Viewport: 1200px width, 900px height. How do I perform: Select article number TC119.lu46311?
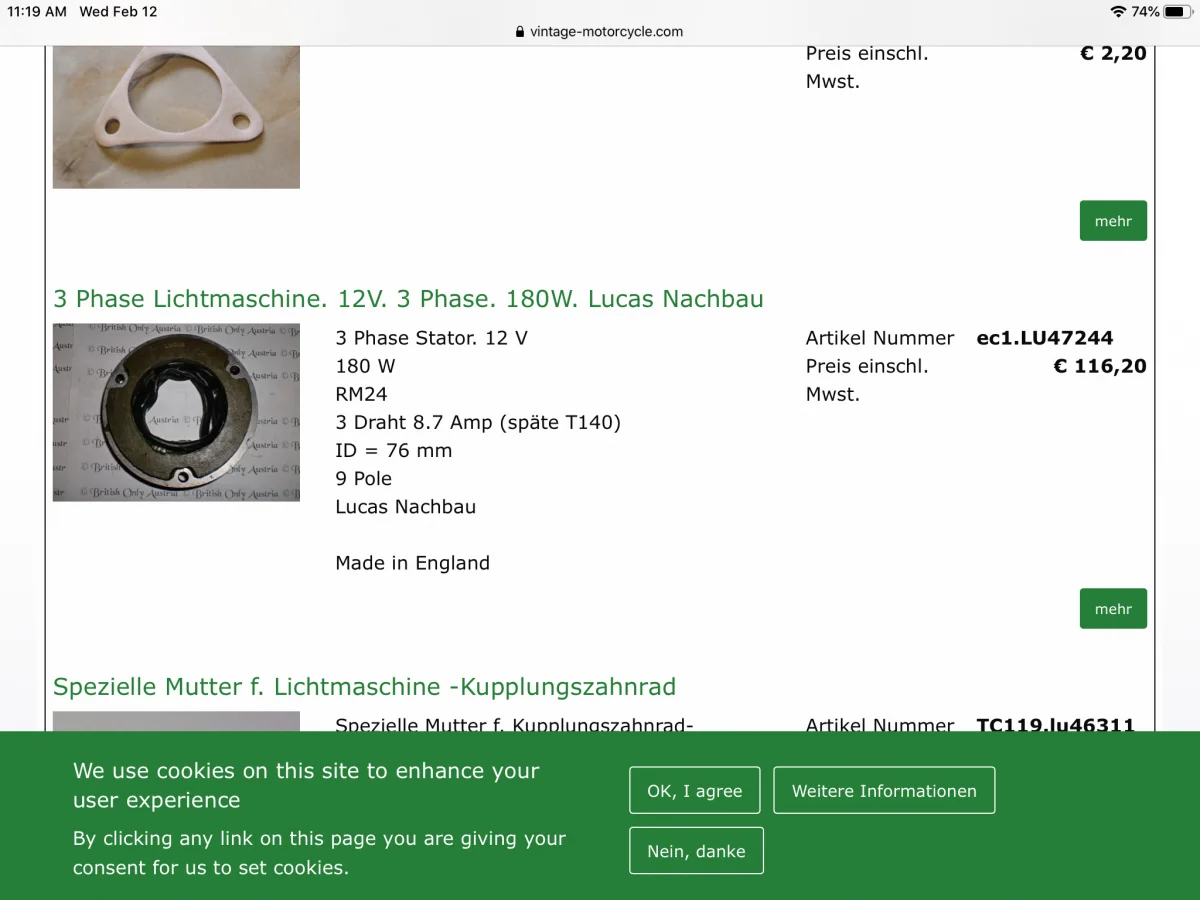click(1056, 725)
